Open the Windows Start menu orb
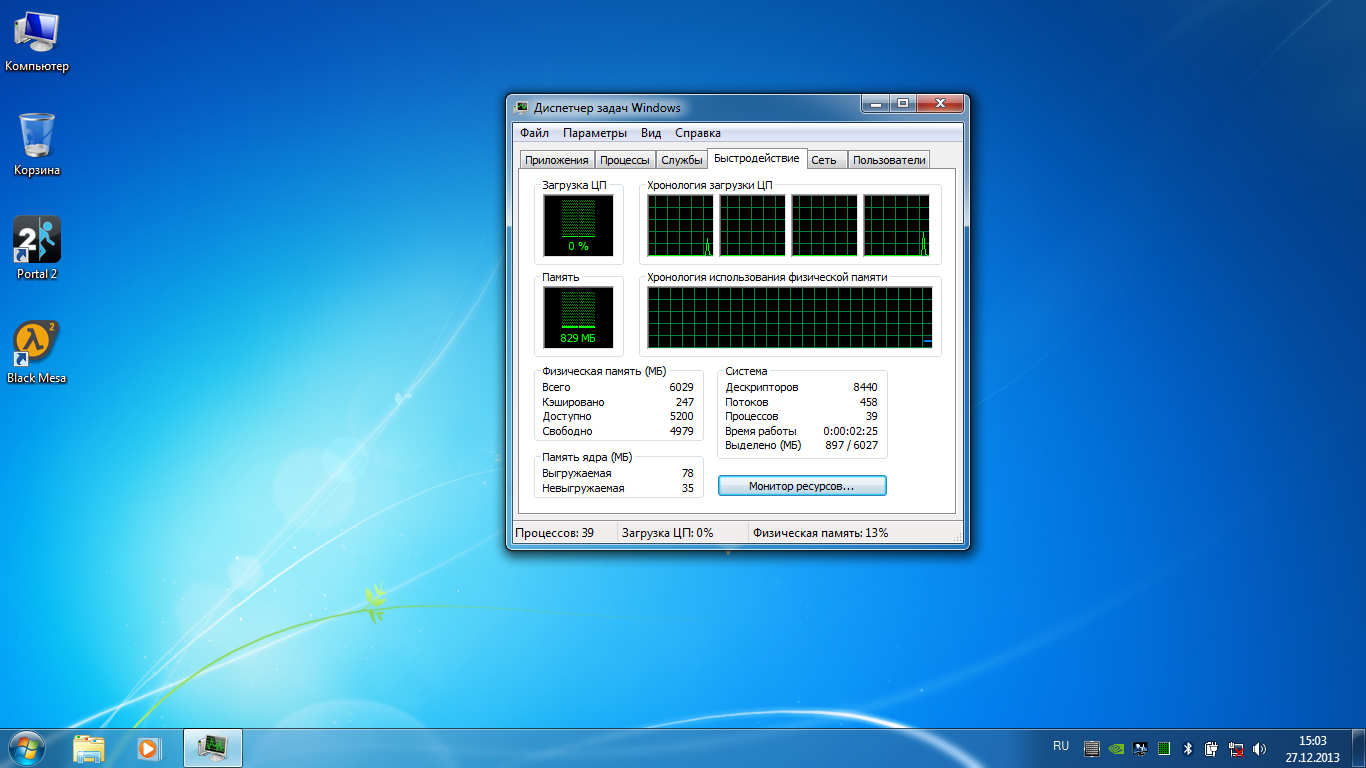 (x=27, y=747)
